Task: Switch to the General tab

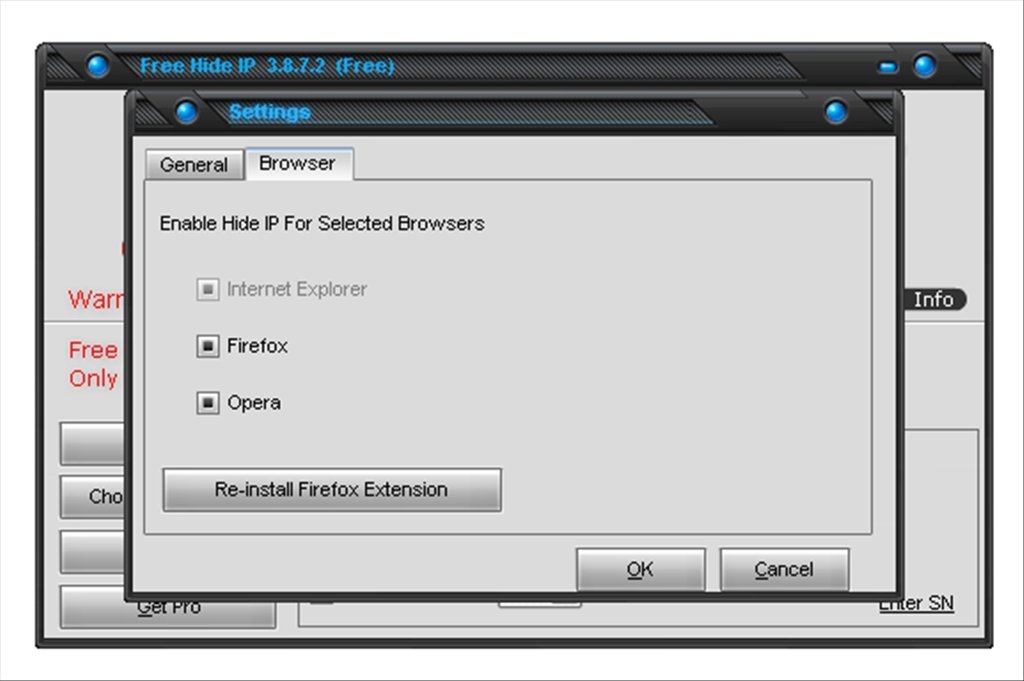Action: (194, 164)
